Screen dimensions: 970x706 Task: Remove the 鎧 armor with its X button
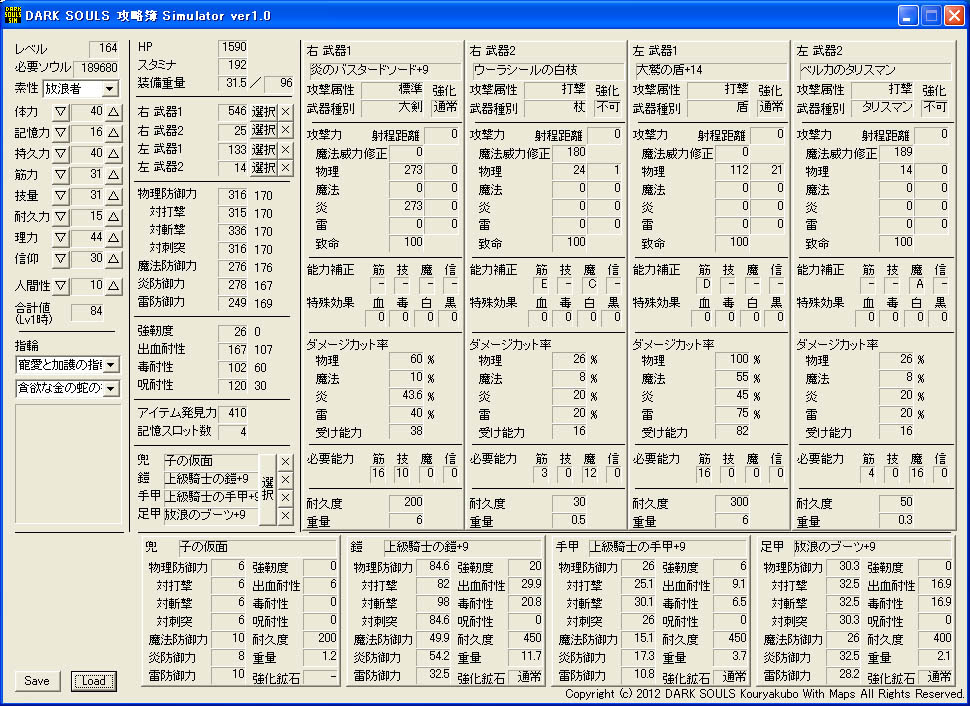point(285,480)
